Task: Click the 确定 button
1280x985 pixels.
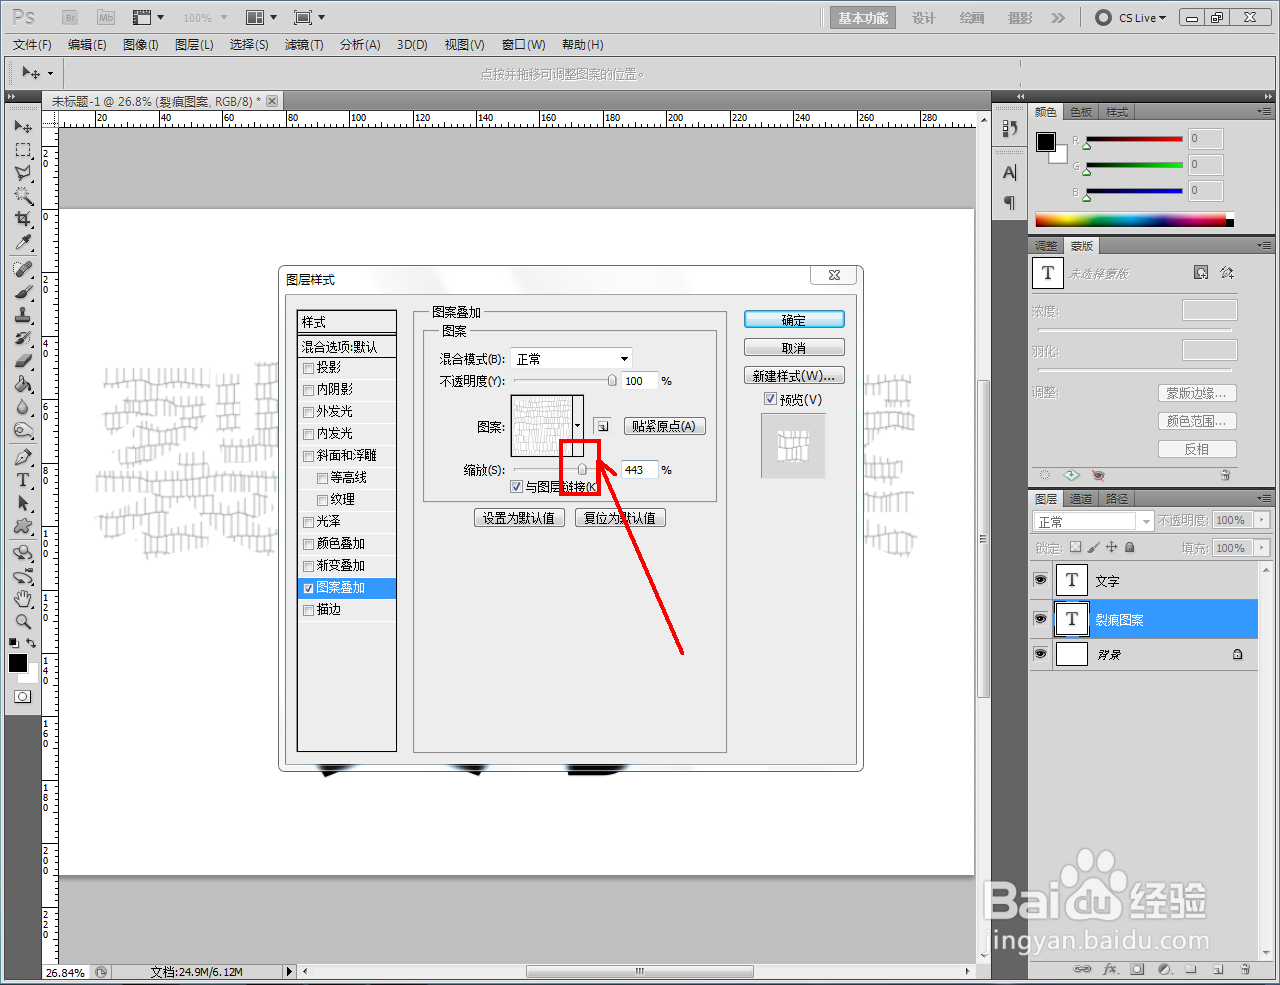Action: coord(793,318)
